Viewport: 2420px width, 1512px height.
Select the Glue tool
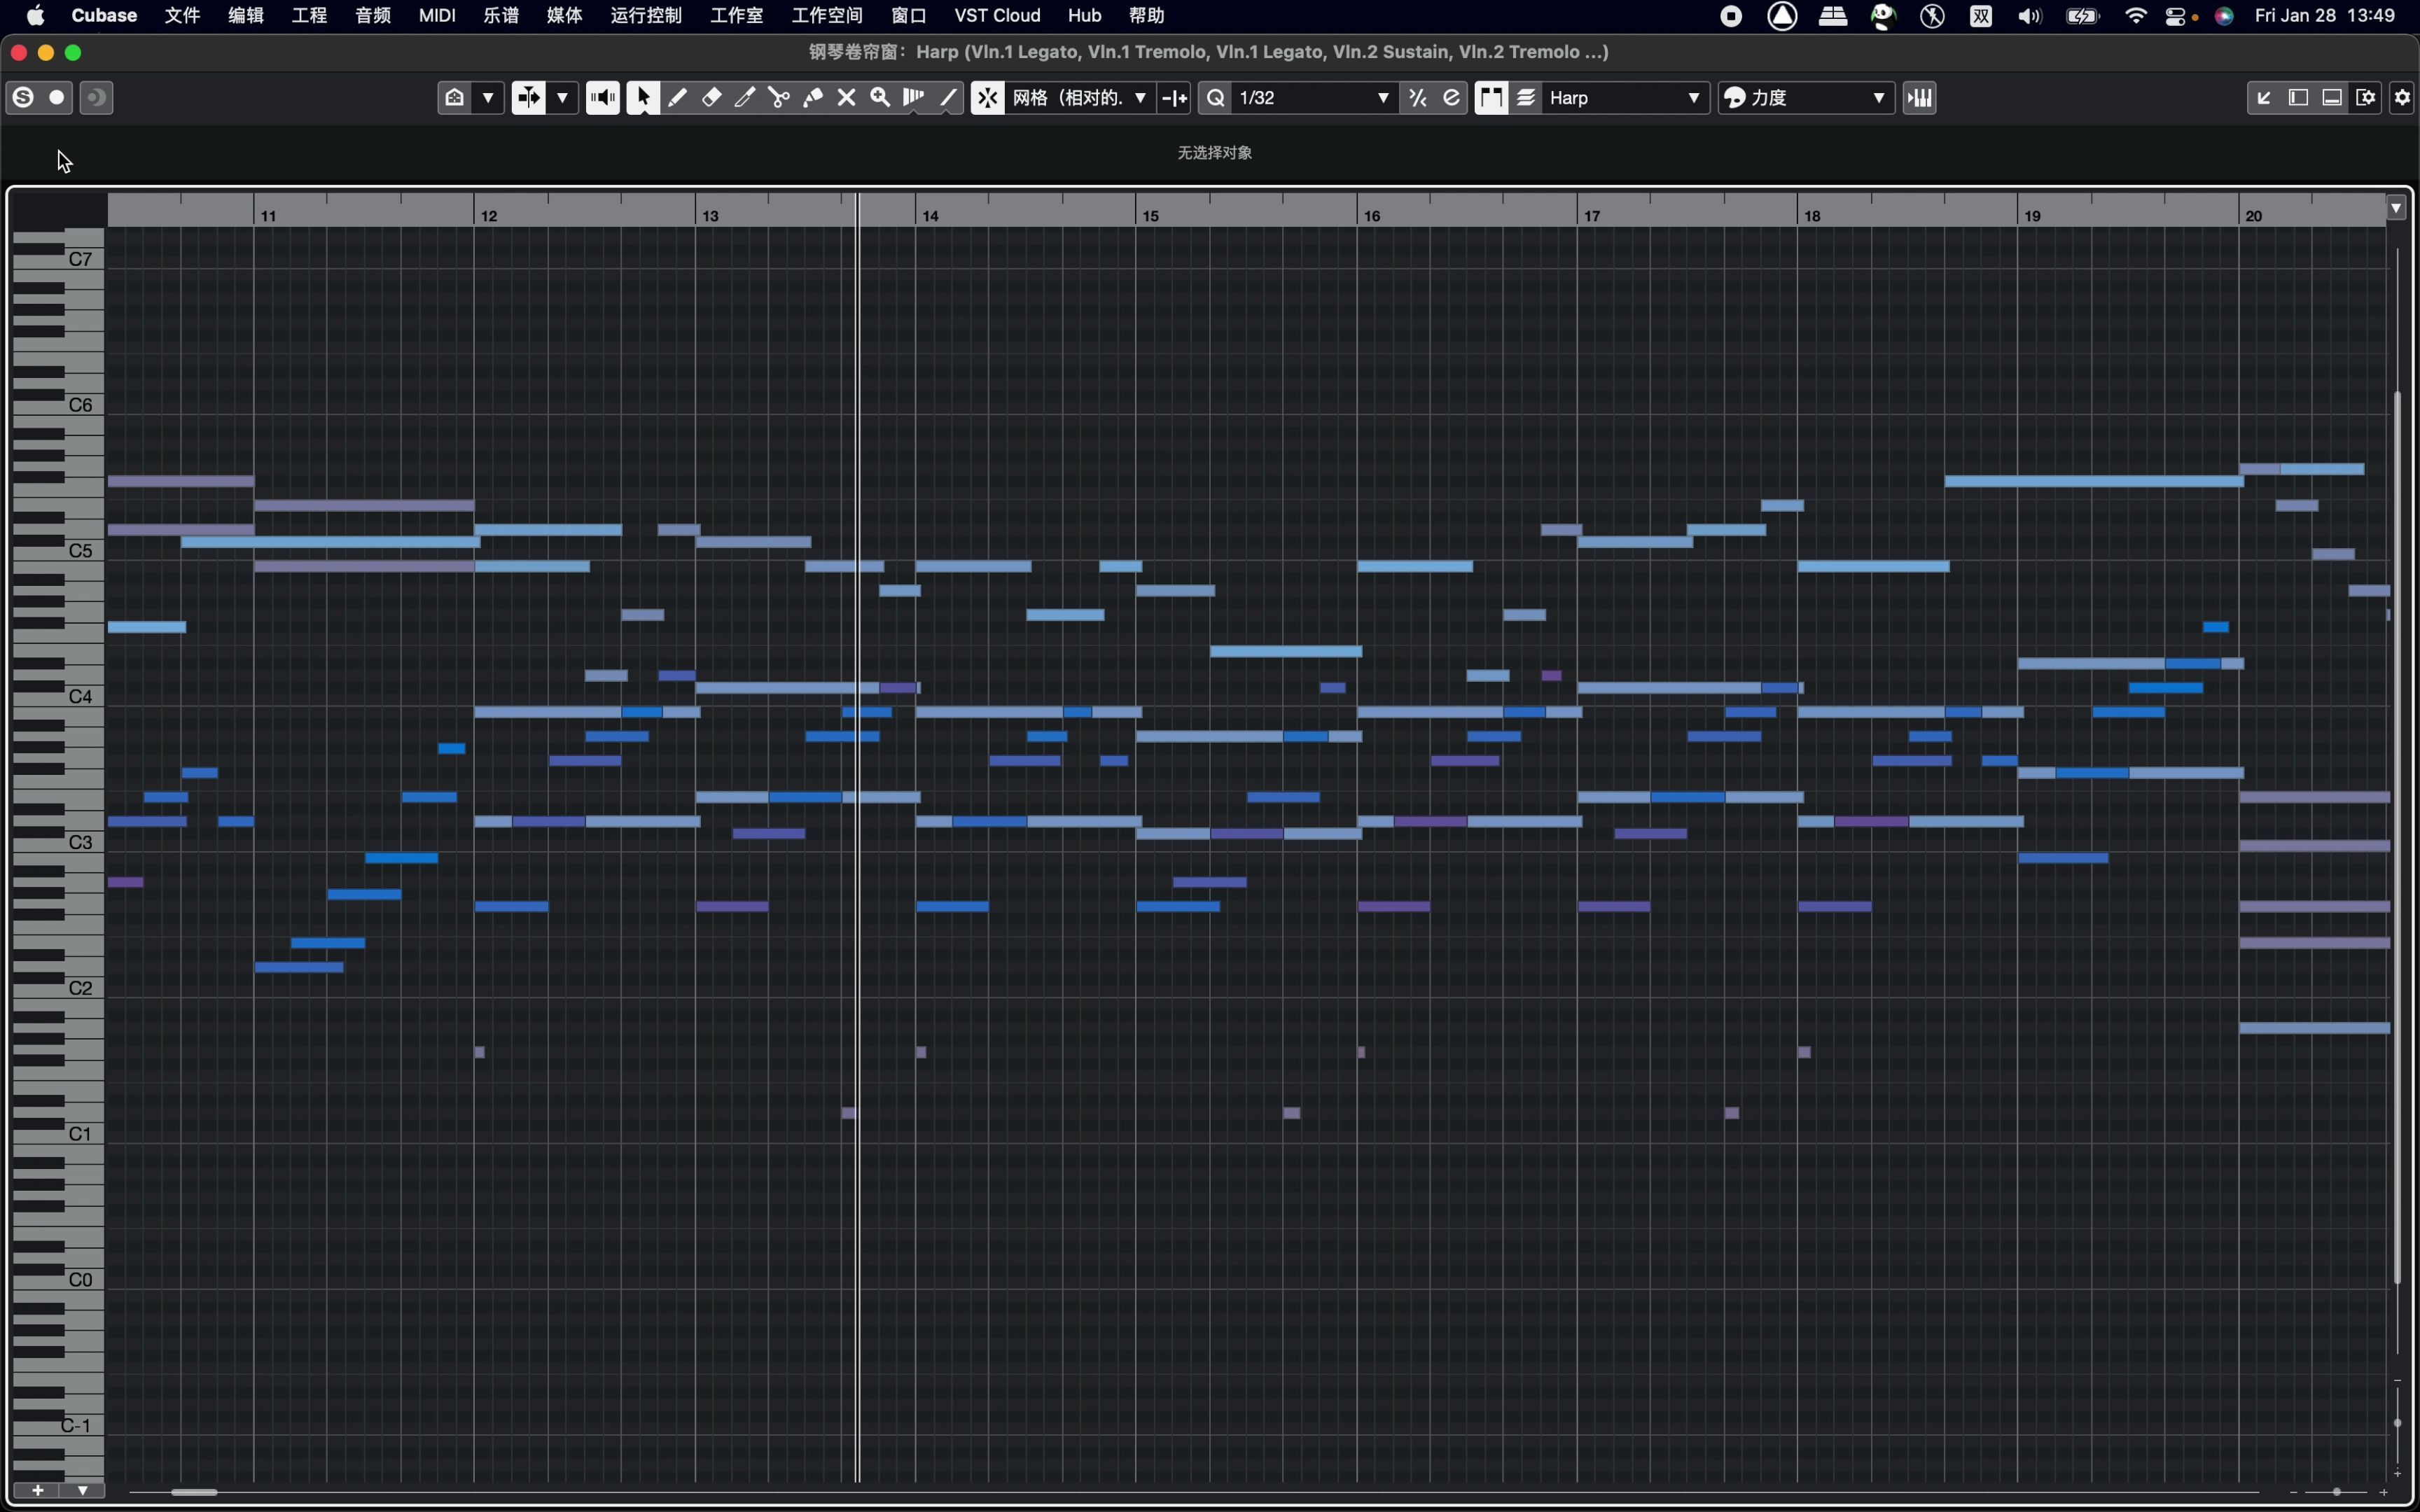pyautogui.click(x=813, y=97)
